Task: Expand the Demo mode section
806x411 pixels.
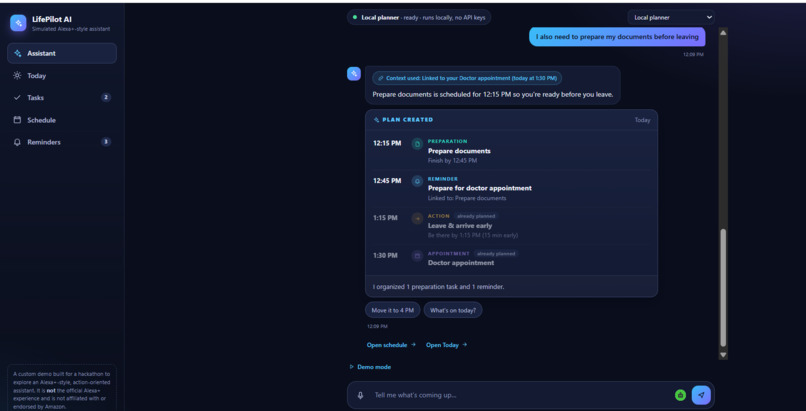Action: 370,367
